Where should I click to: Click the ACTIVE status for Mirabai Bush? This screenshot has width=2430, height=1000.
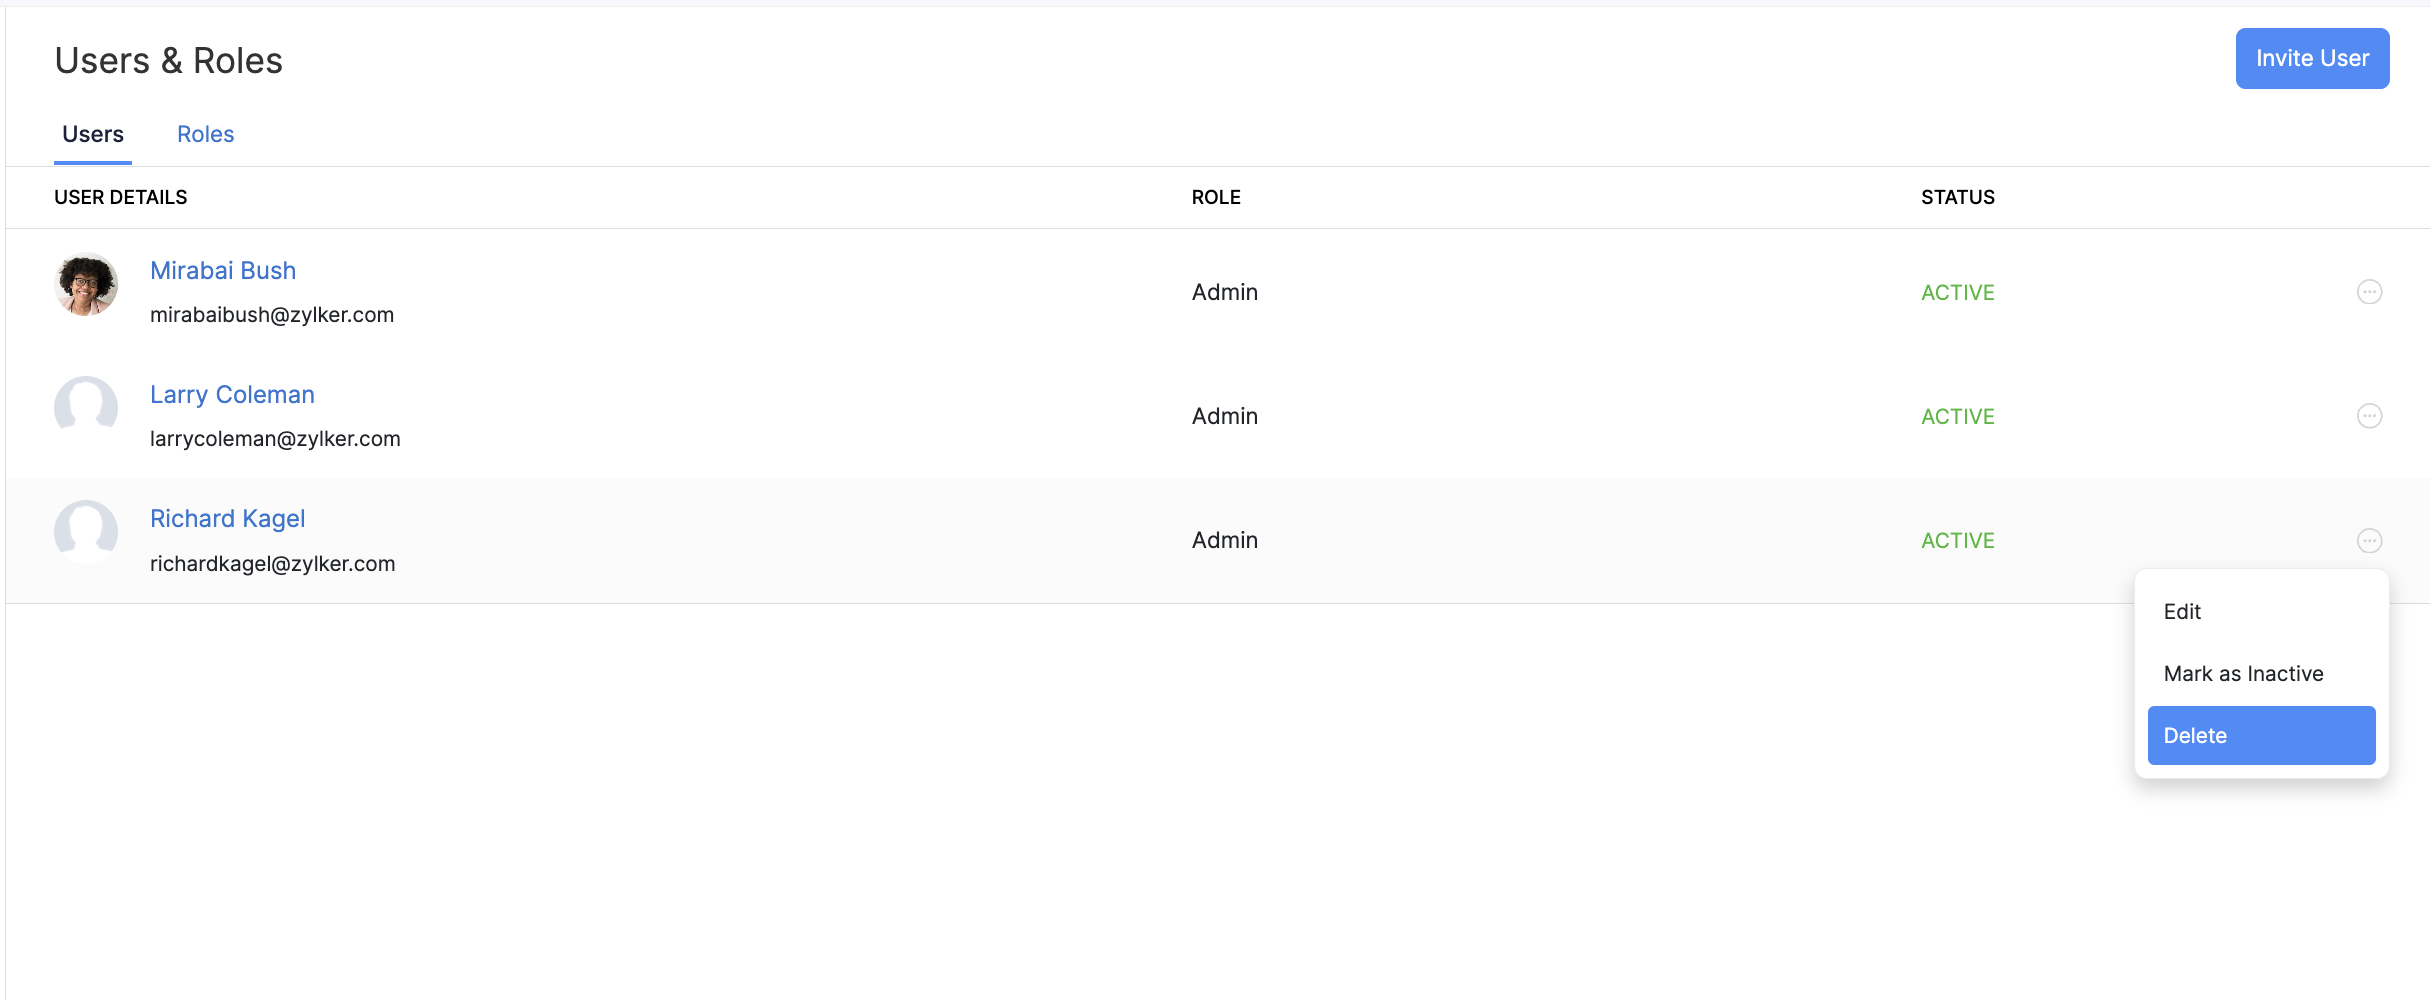click(1956, 292)
